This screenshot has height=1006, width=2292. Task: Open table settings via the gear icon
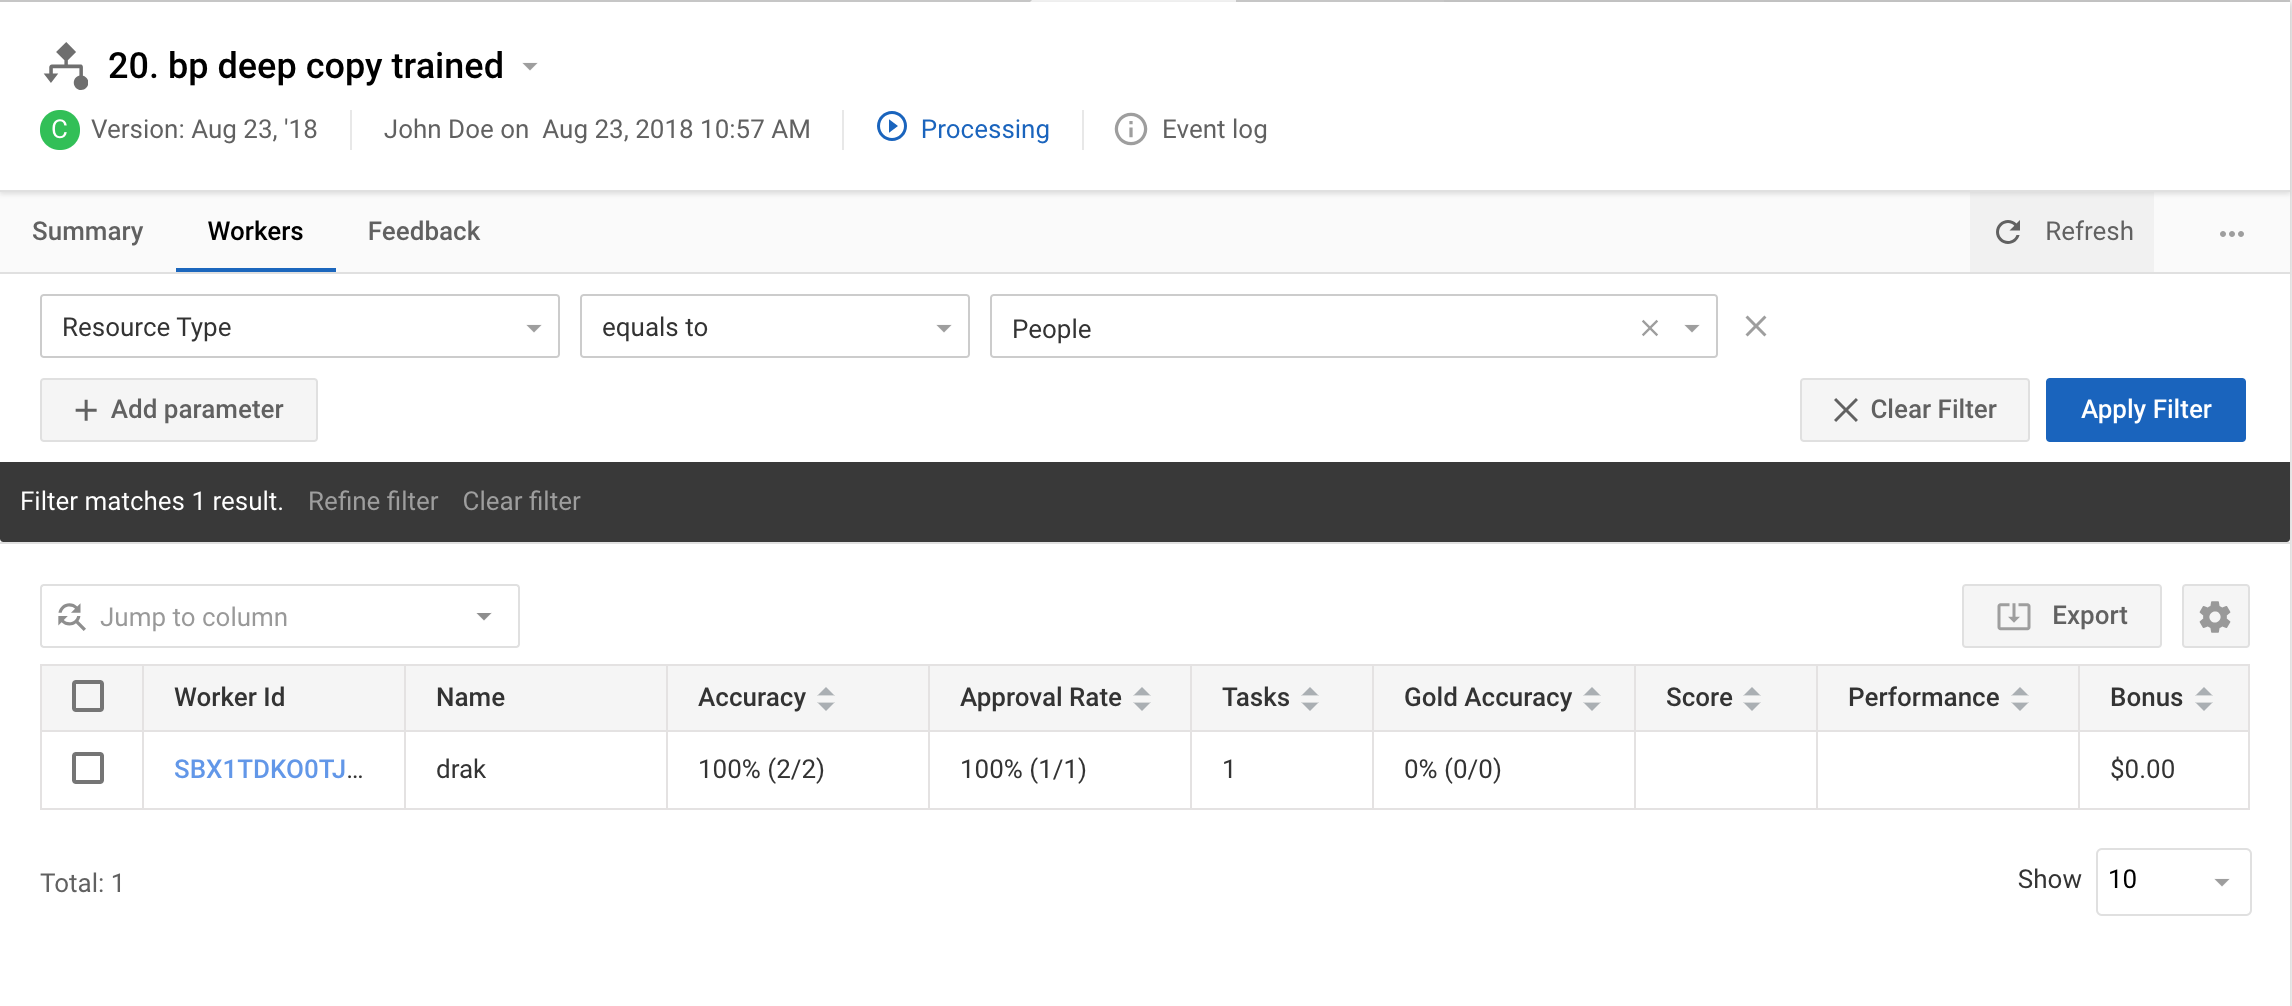click(x=2215, y=616)
